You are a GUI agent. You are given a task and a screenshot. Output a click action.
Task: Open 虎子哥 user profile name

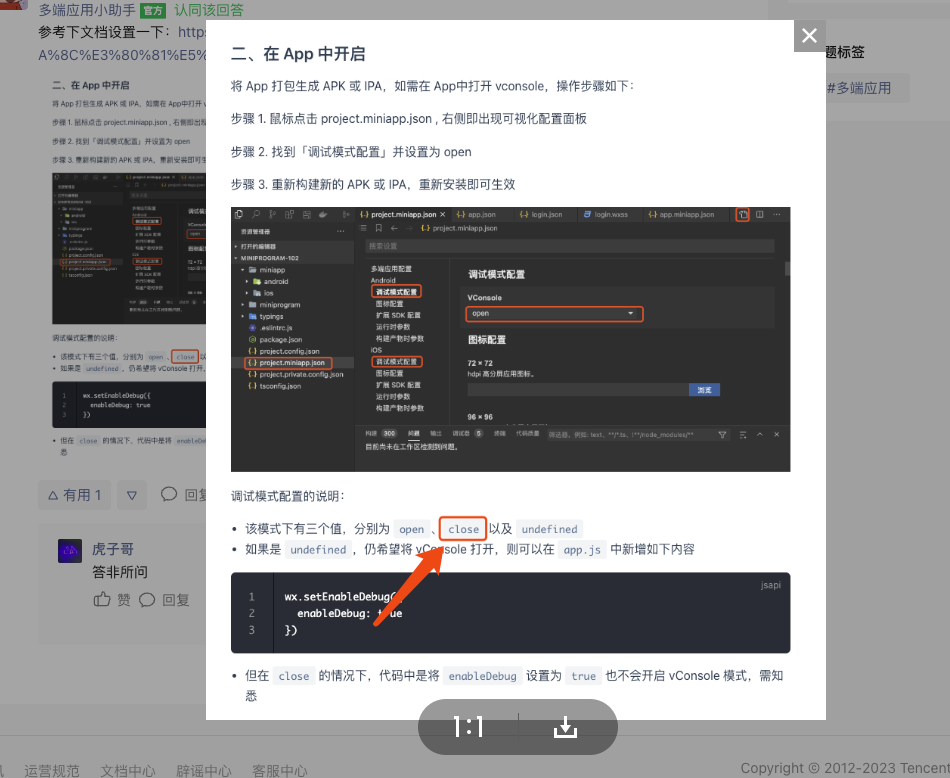tap(113, 549)
